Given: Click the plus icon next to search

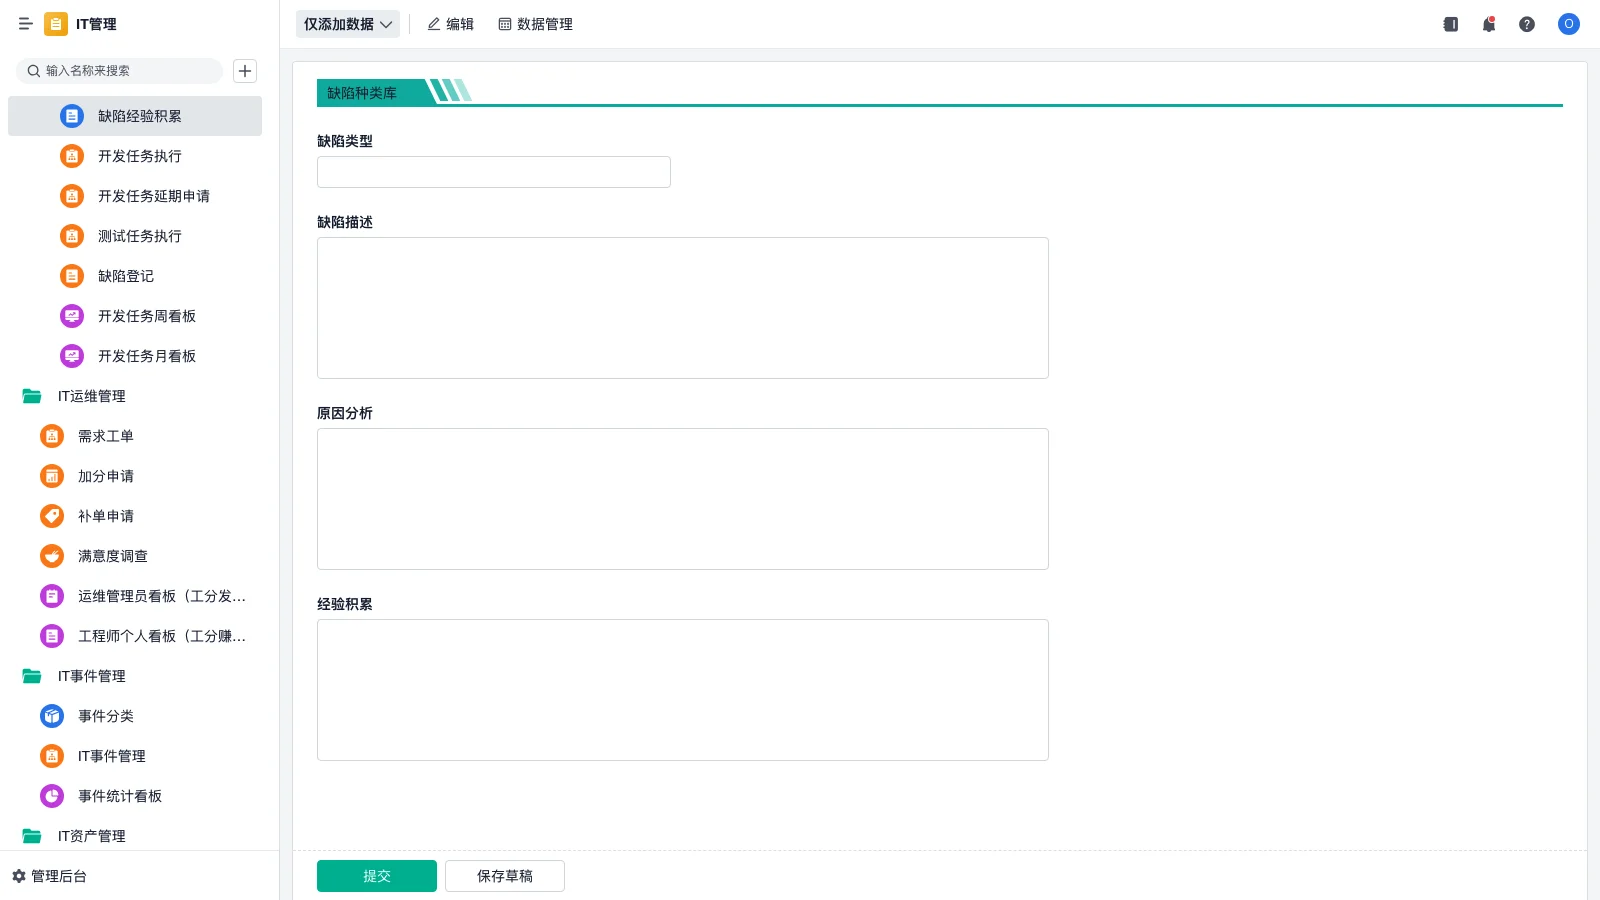Looking at the screenshot, I should click(x=245, y=71).
